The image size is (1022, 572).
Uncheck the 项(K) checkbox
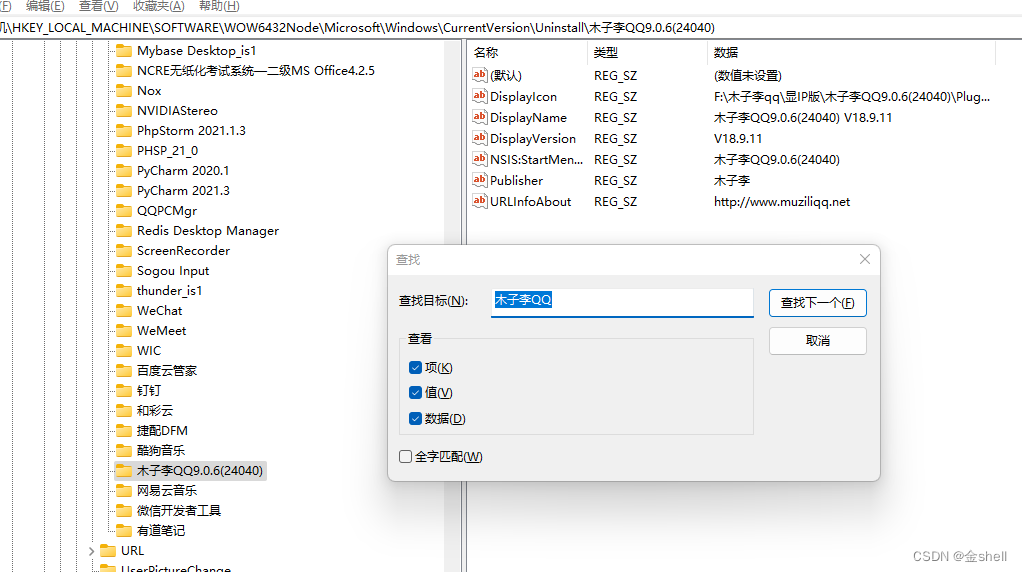tap(415, 367)
